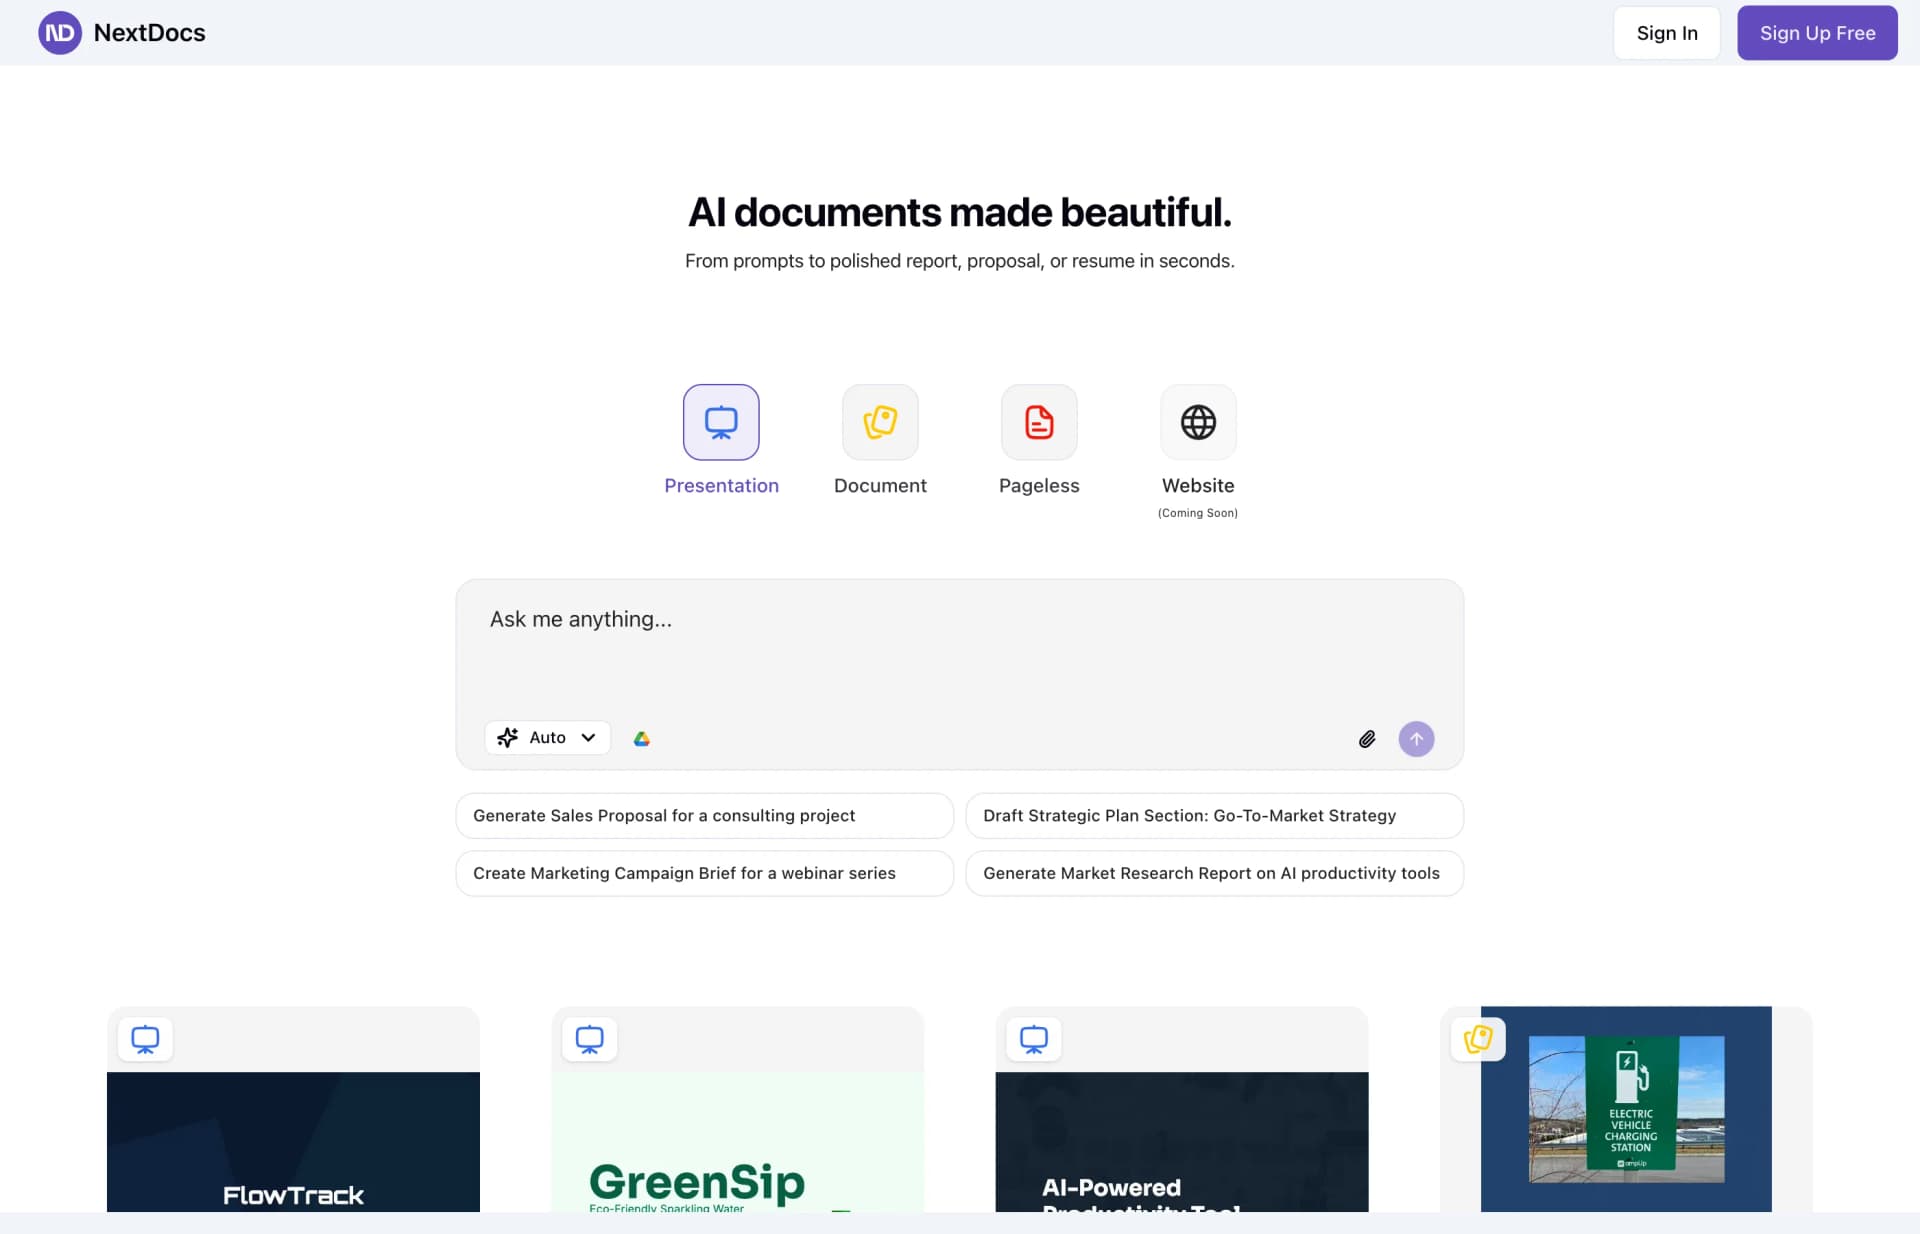
Task: Click the Website (Coming Soon) globe icon
Action: tap(1197, 422)
